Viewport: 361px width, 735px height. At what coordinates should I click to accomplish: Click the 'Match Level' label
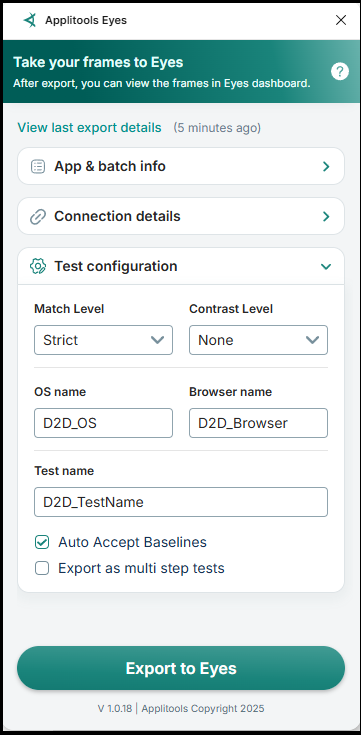point(69,309)
